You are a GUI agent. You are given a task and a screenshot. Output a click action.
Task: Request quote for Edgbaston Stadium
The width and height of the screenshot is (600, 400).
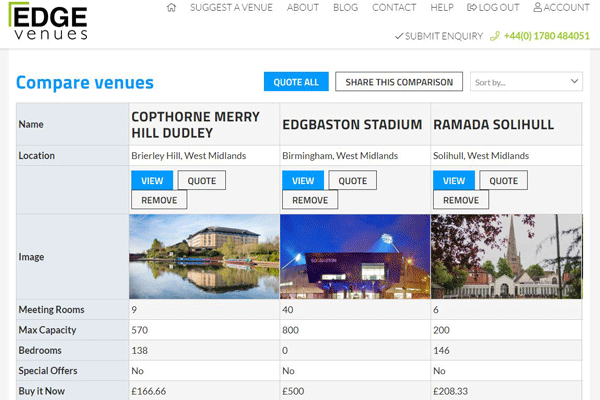(x=352, y=180)
